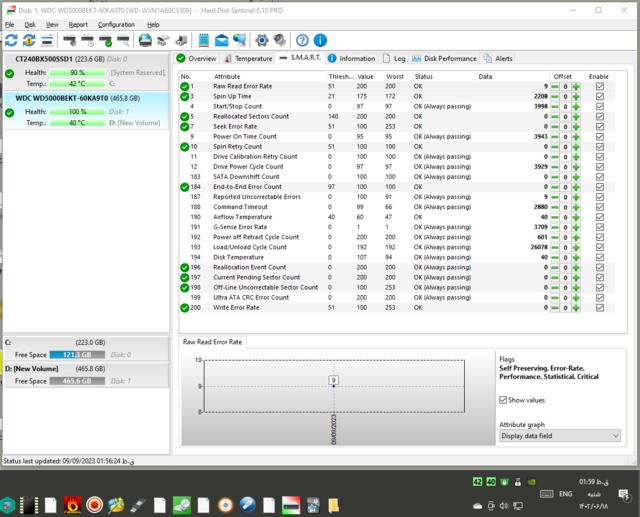Viewport: 640px width, 517px height.
Task: Open the About info toolbar icon
Action: coord(320,40)
